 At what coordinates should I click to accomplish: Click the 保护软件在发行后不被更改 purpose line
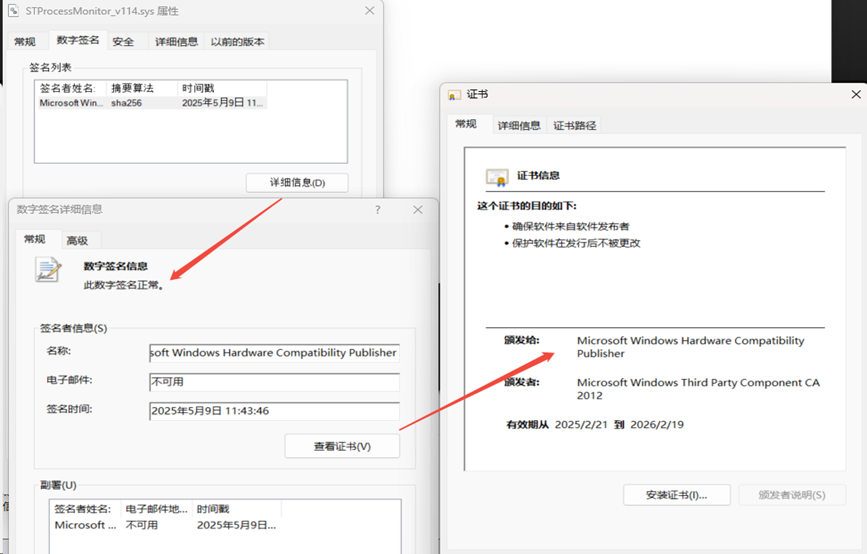point(576,243)
